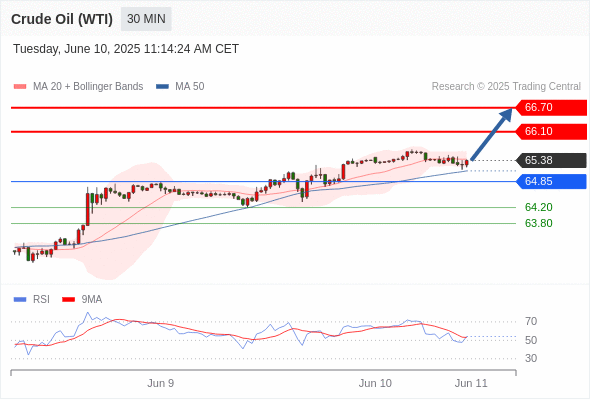Click the Jun 10 date axis label
Viewport: 590px width, 400px height.
click(x=375, y=383)
